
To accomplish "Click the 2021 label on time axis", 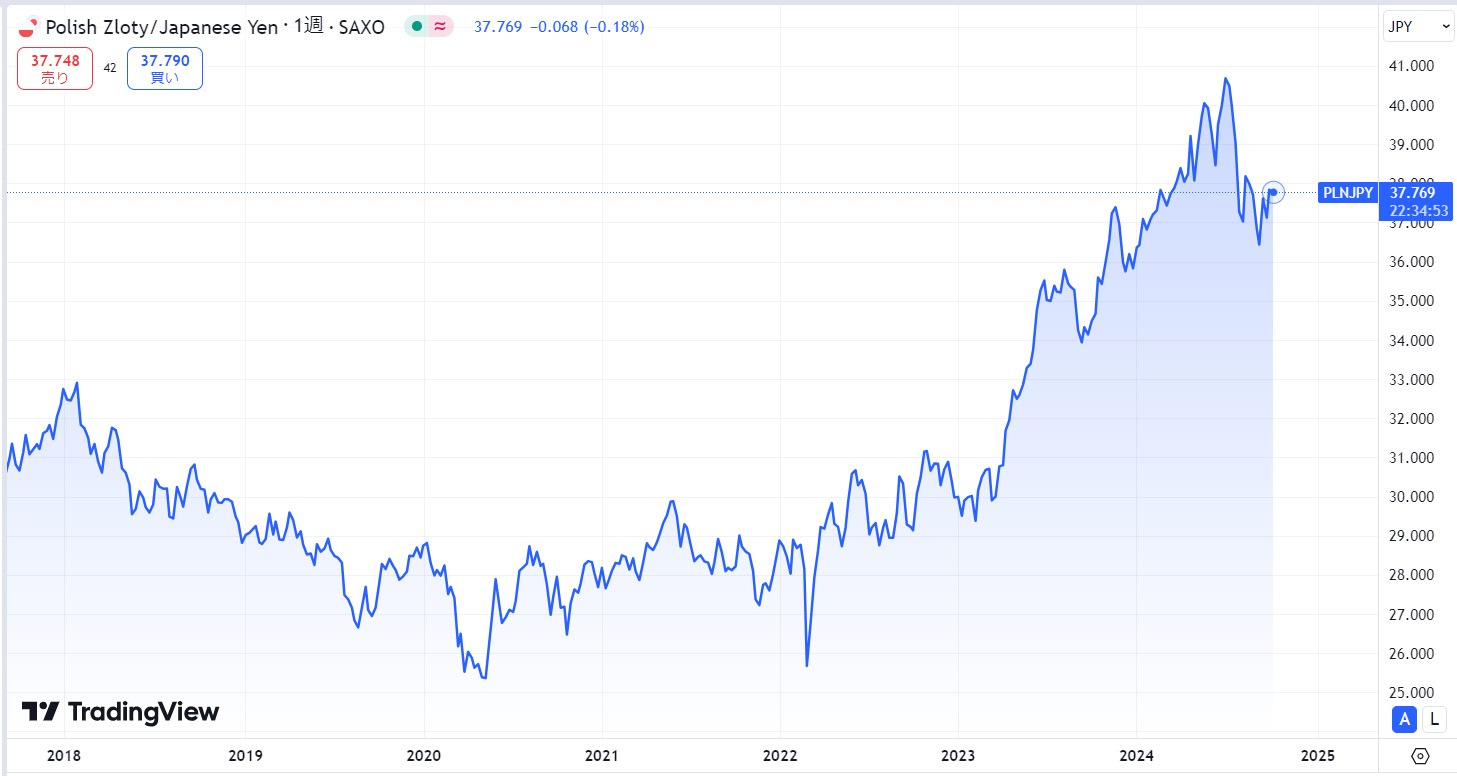I will point(602,755).
